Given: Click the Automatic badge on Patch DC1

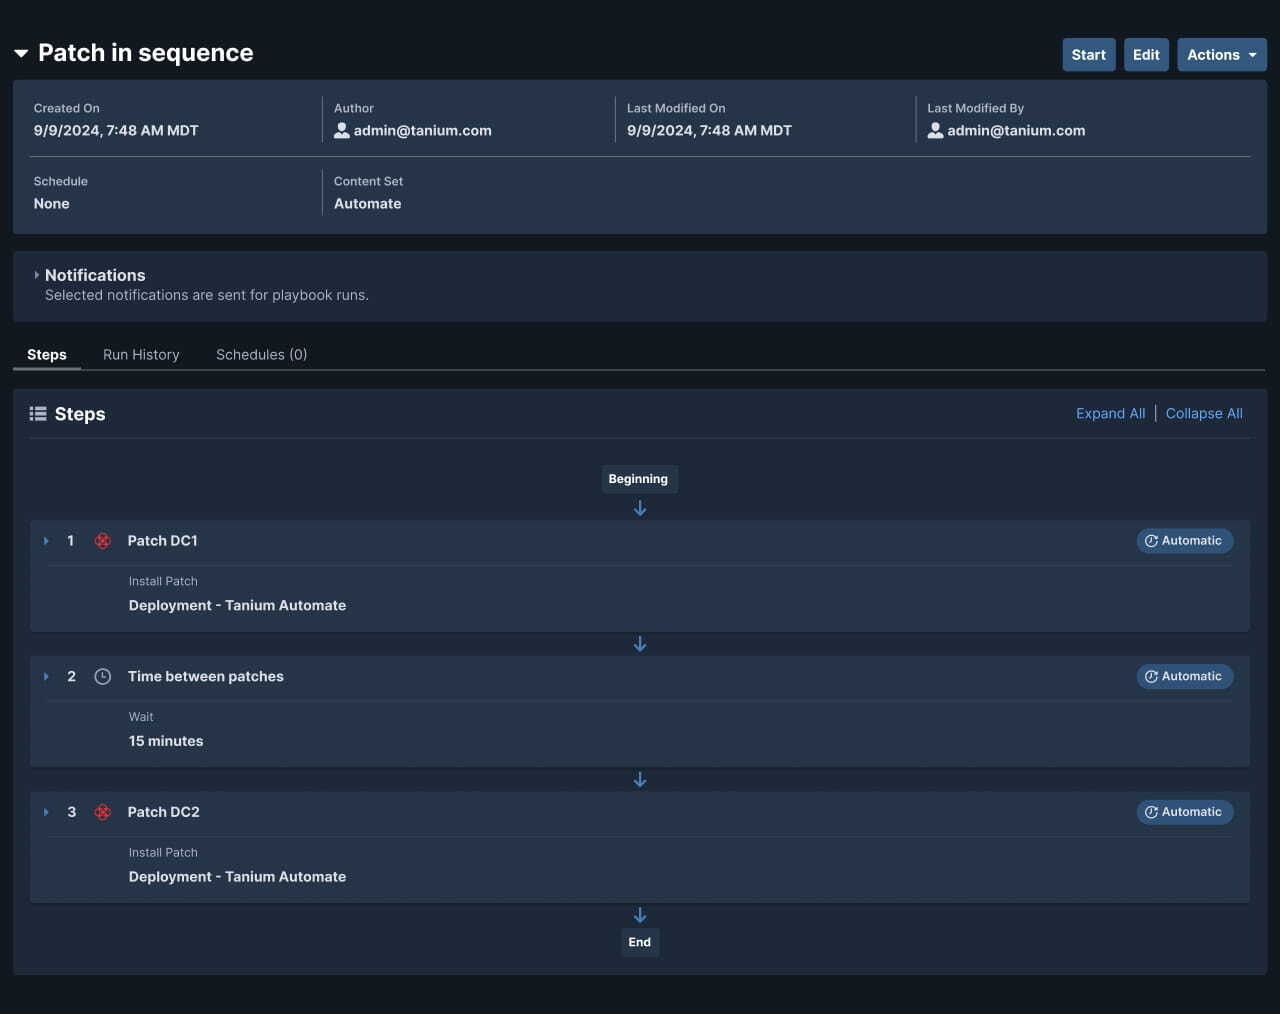Looking at the screenshot, I should pyautogui.click(x=1185, y=541).
